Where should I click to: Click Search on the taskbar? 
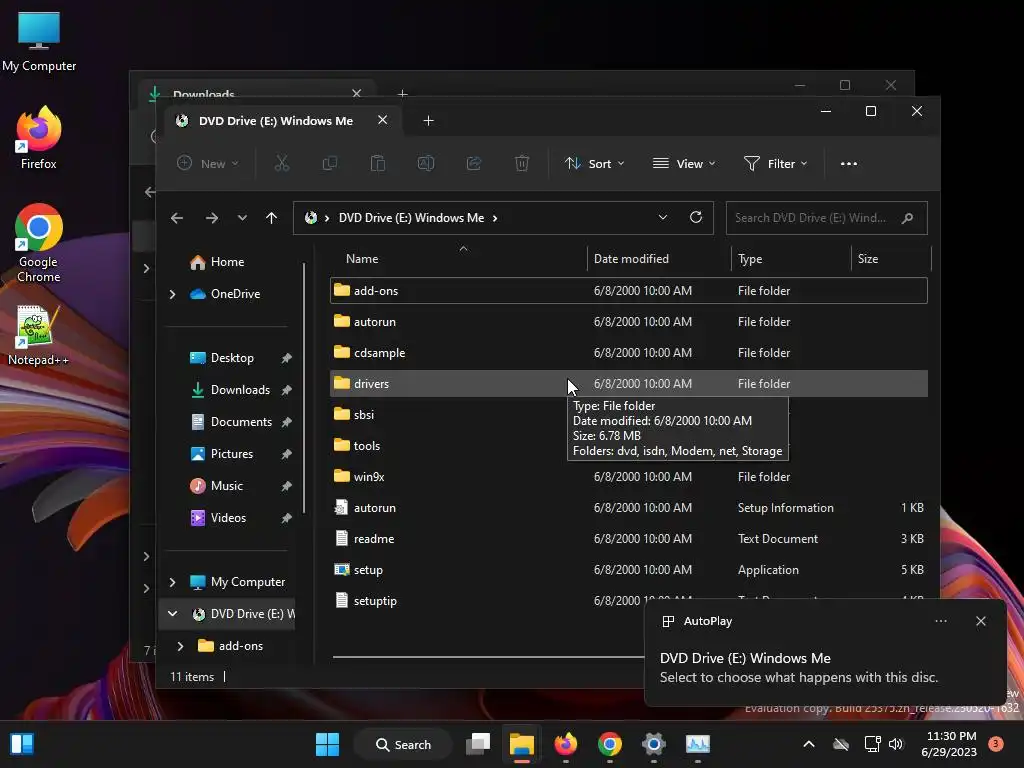(x=403, y=744)
